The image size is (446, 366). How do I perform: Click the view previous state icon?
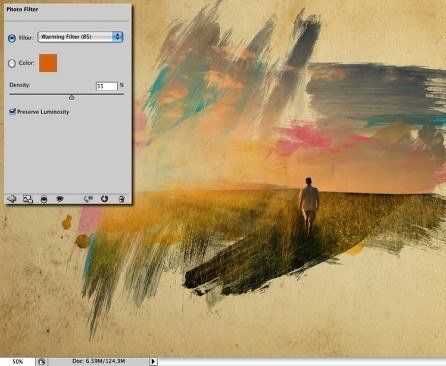[x=88, y=199]
